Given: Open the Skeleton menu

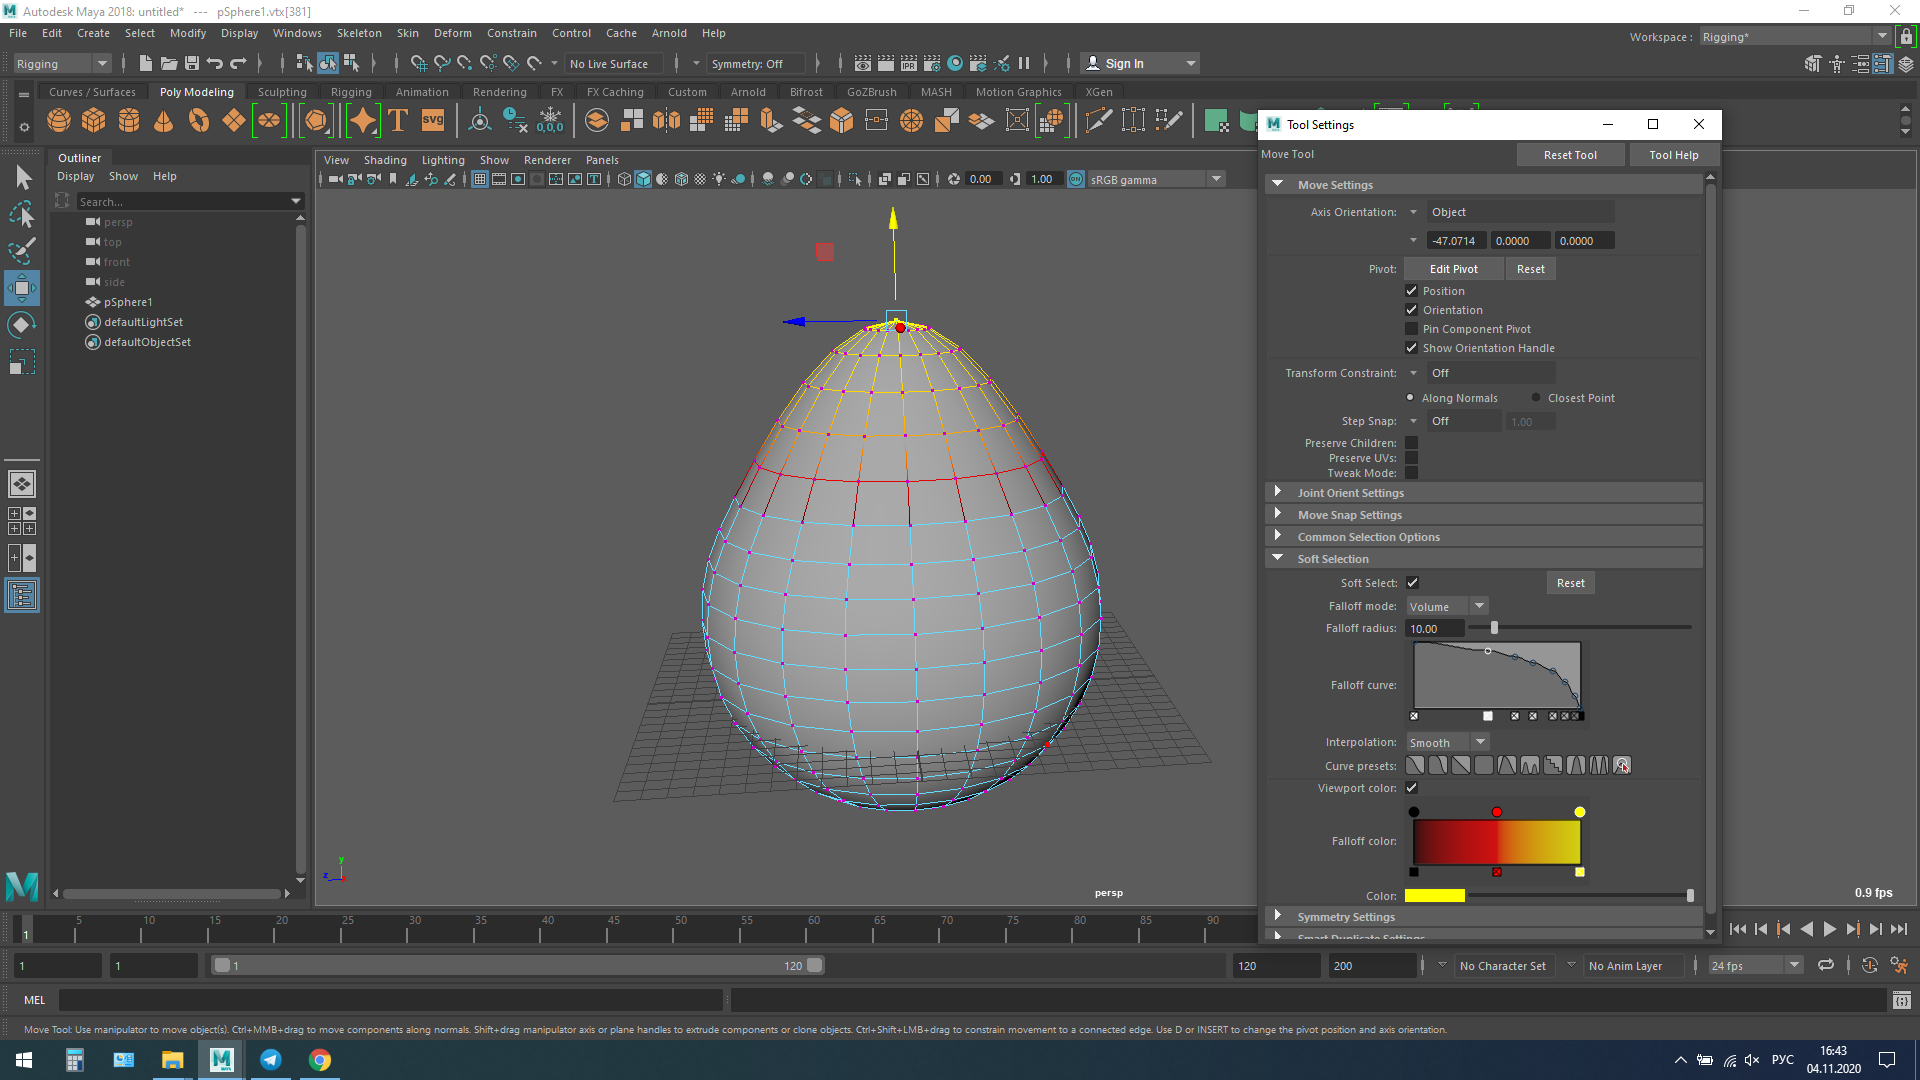Looking at the screenshot, I should (x=359, y=33).
